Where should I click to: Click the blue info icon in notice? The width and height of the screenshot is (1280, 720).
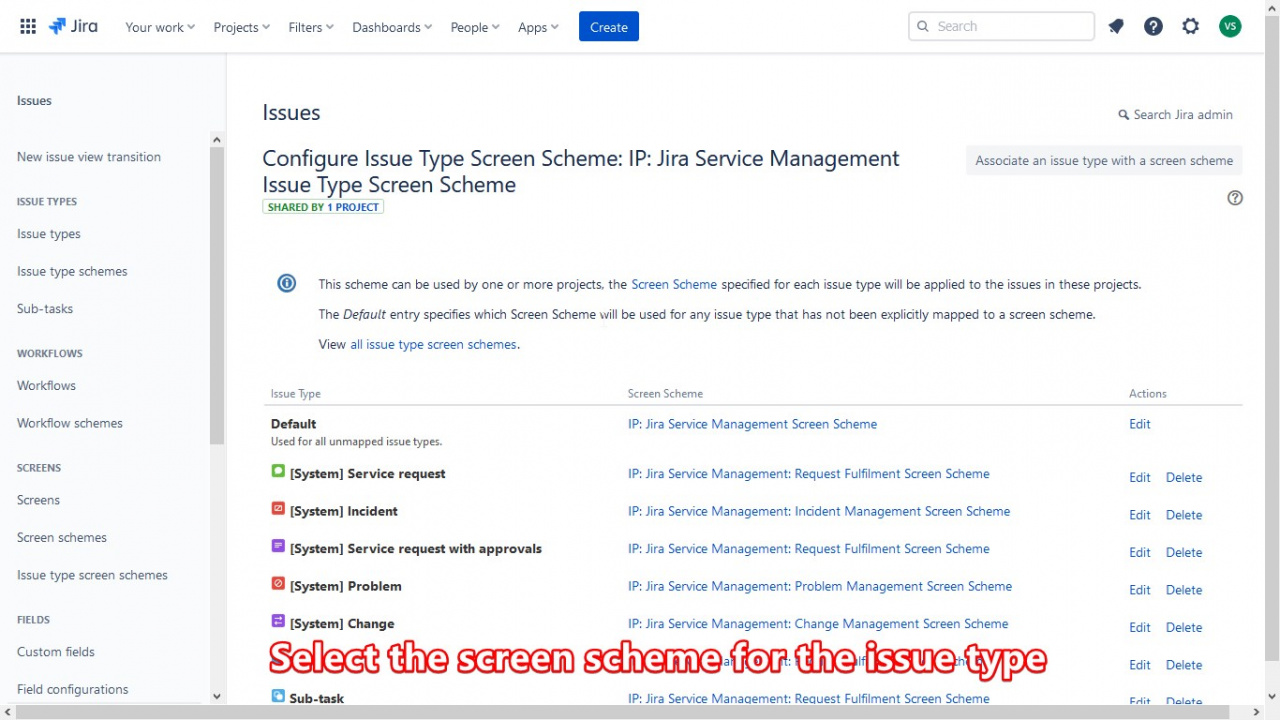click(287, 283)
